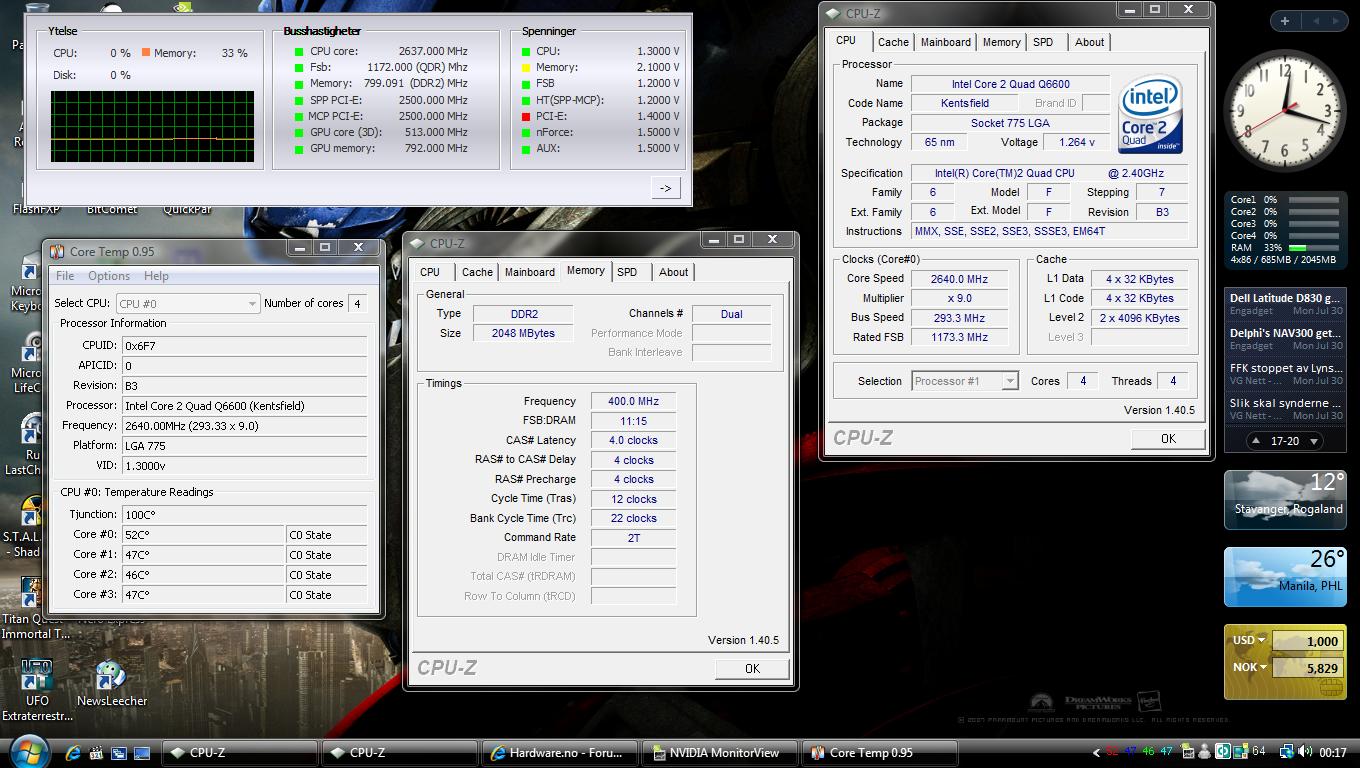Viewport: 1360px width, 768px height.
Task: Click the taskbar clock 00:17
Action: tap(1333, 752)
